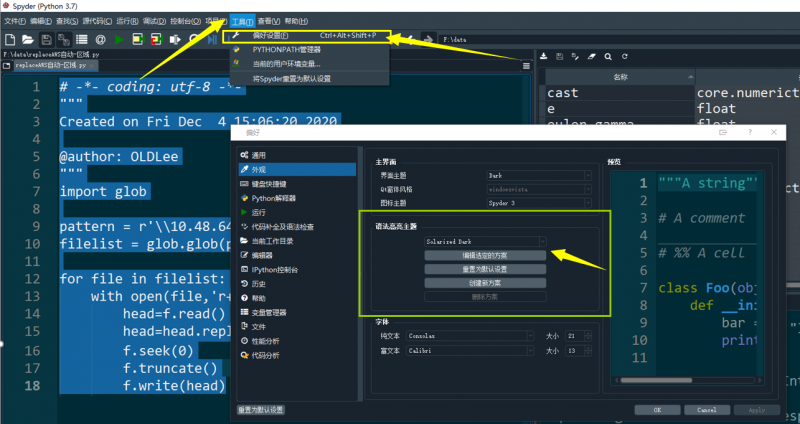Click the new file icon in main toolbar

[x=9, y=39]
